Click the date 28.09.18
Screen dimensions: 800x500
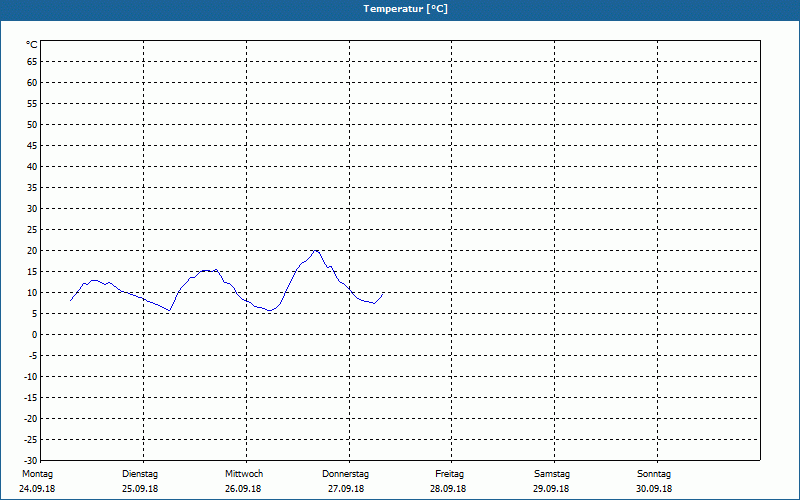[x=448, y=489]
